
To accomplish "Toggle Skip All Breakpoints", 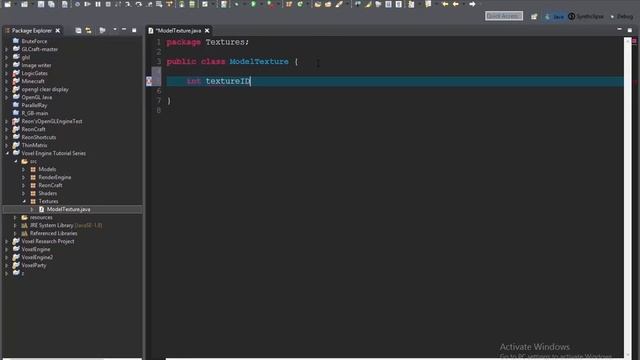I will [77, 4].
